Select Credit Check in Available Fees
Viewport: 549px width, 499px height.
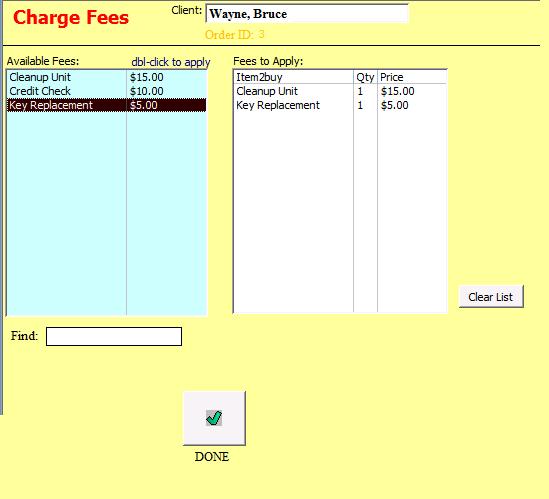tap(106, 91)
